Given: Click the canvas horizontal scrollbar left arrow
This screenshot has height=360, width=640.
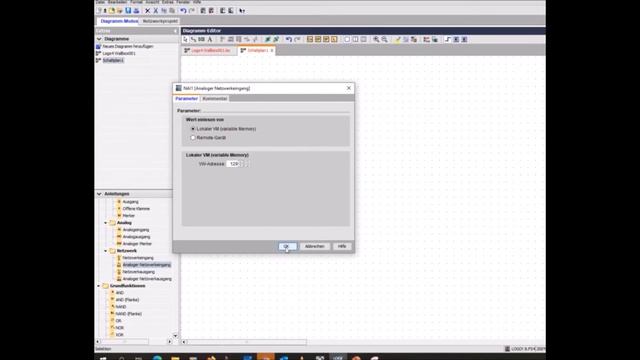Looking at the screenshot, I should (184, 342).
